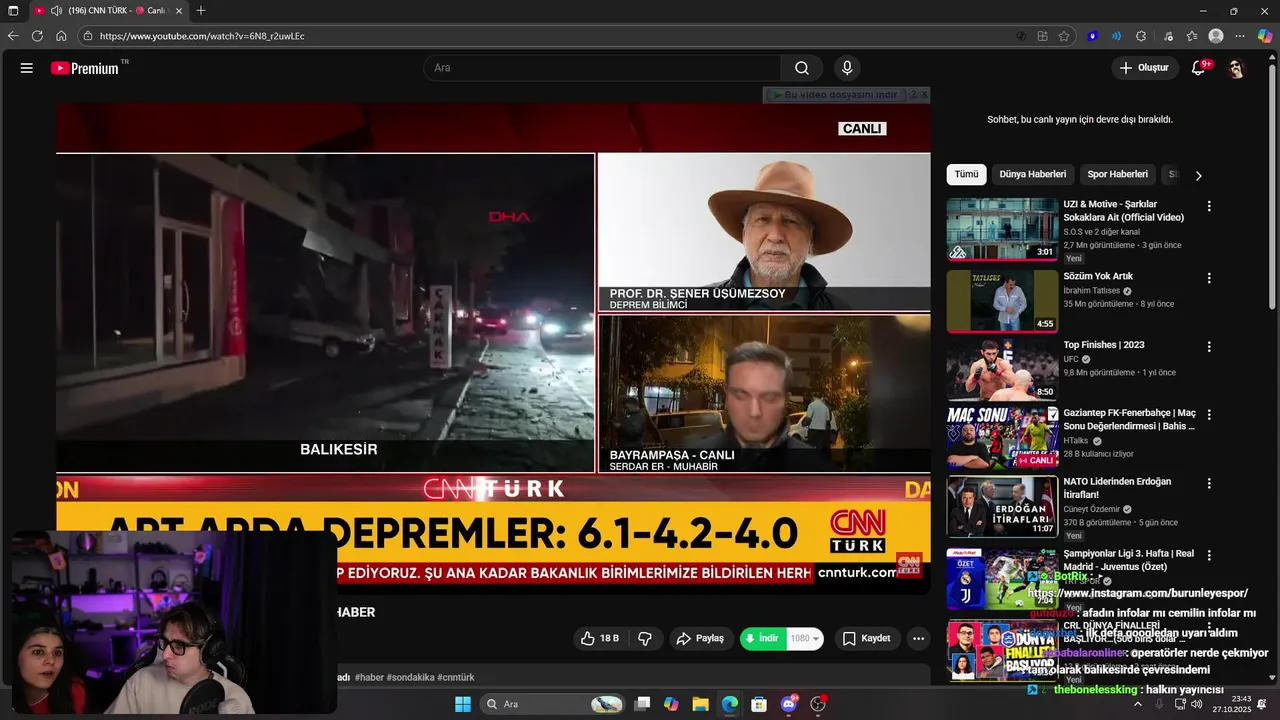Click the main CNN Türk video player
Image resolution: width=1280 pixels, height=720 pixels.
pyautogui.click(x=493, y=348)
